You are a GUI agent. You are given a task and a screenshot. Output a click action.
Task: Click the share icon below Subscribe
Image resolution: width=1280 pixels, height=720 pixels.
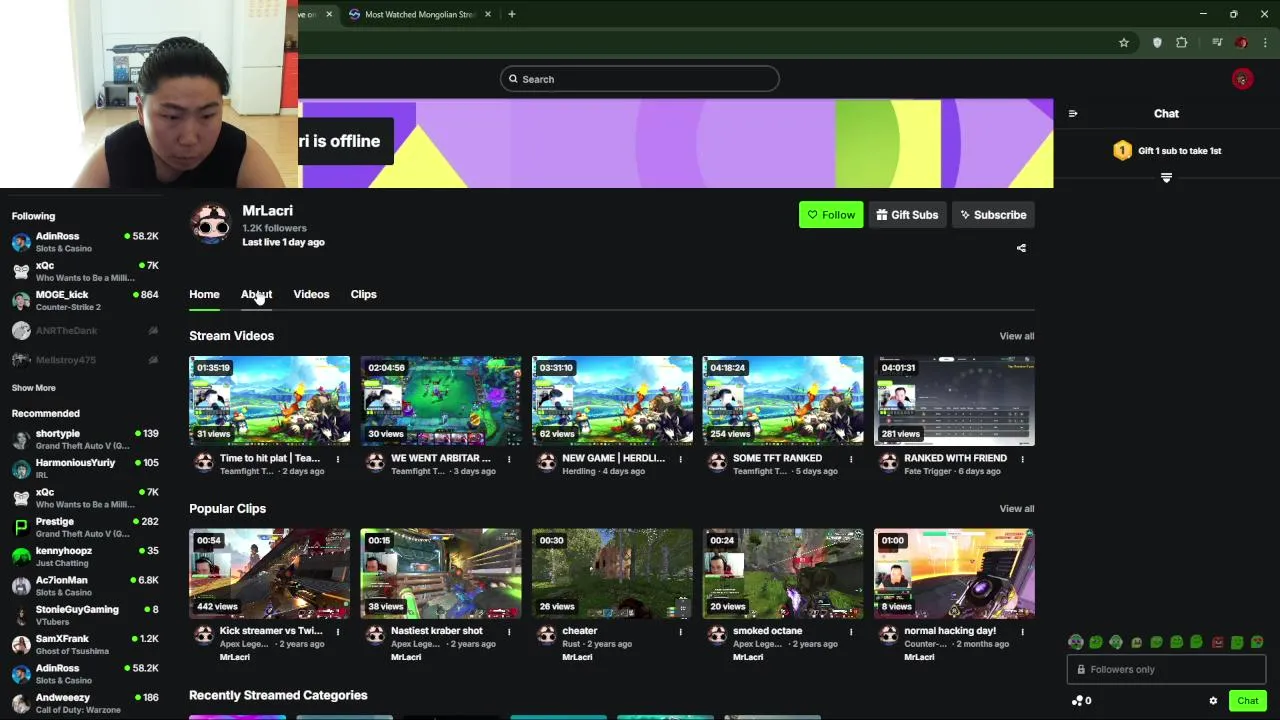coord(1021,248)
